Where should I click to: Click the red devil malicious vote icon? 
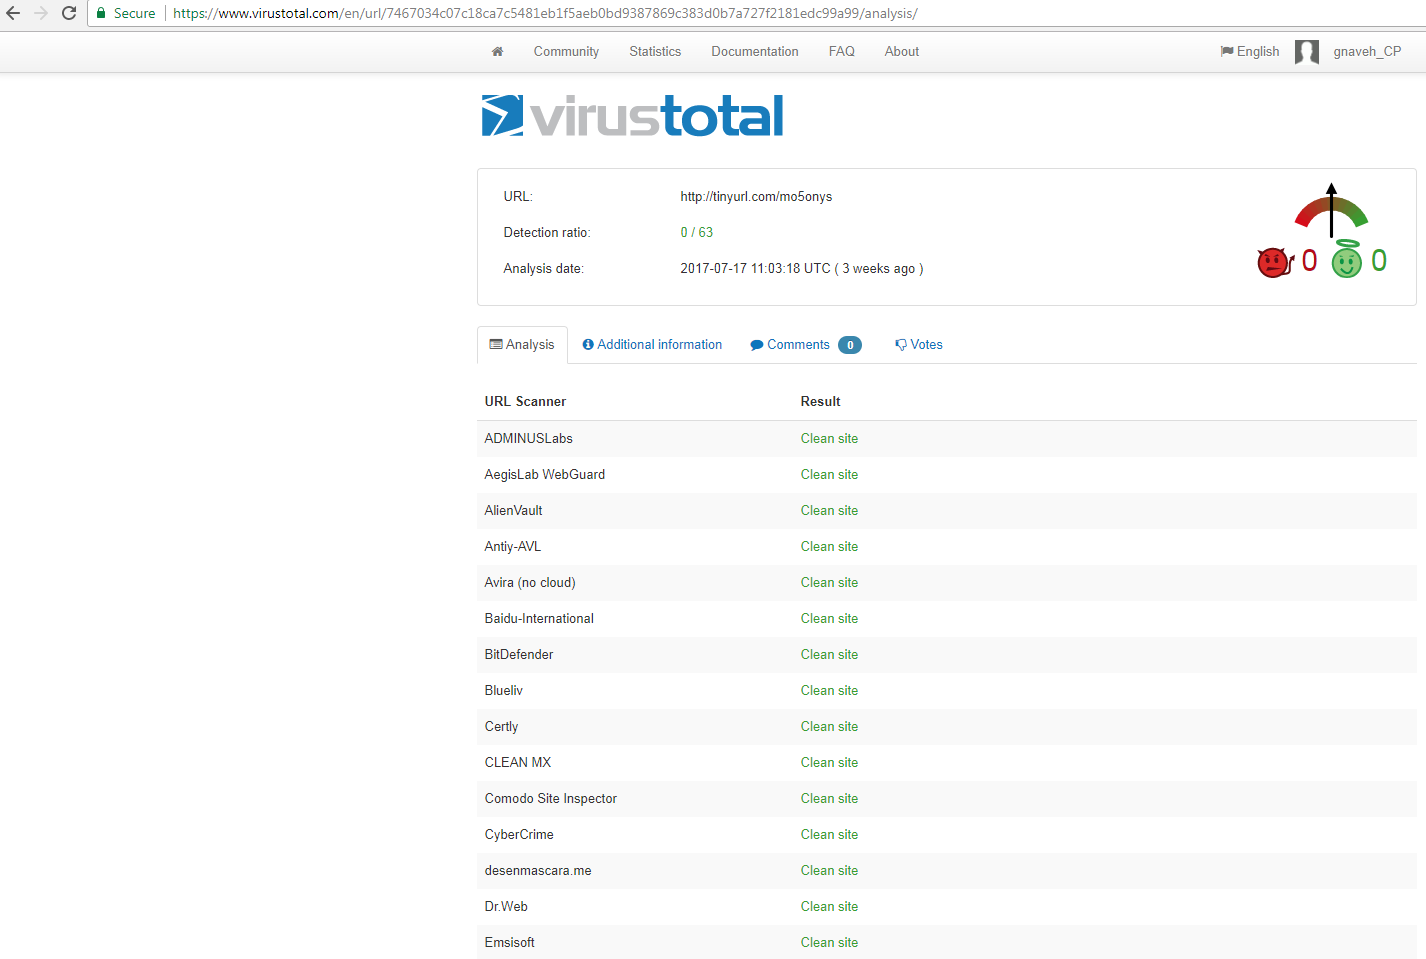[1274, 262]
